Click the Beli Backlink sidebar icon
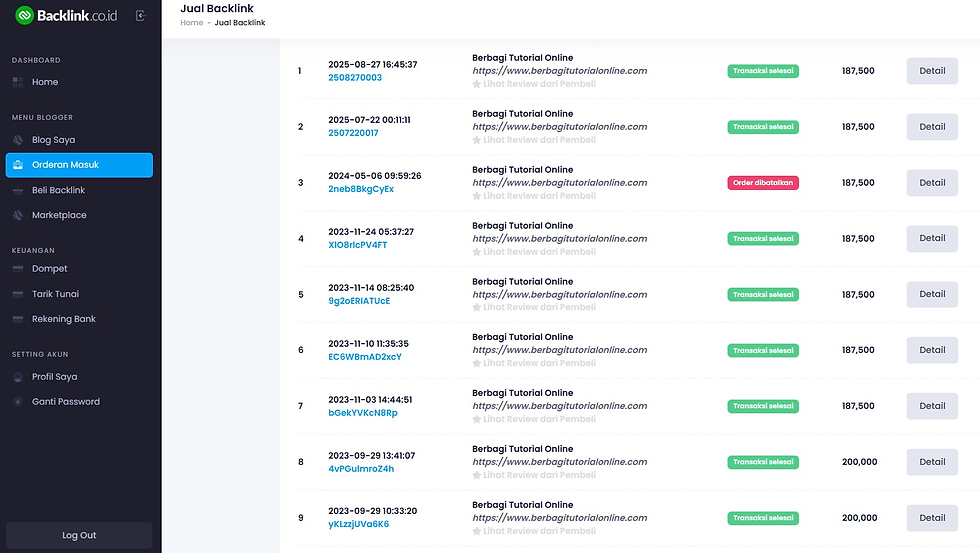 [x=18, y=190]
